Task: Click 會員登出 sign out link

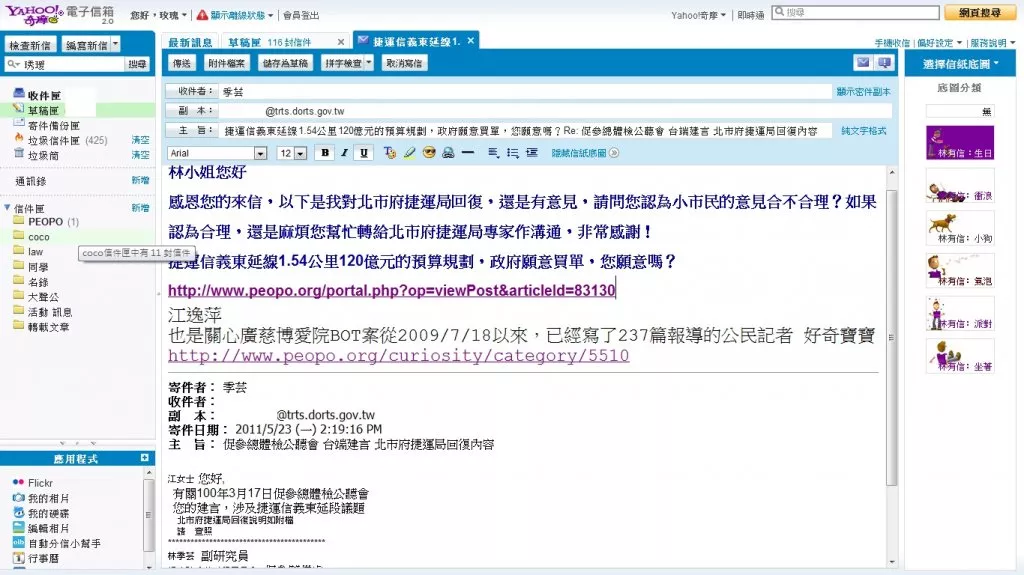Action: (301, 15)
